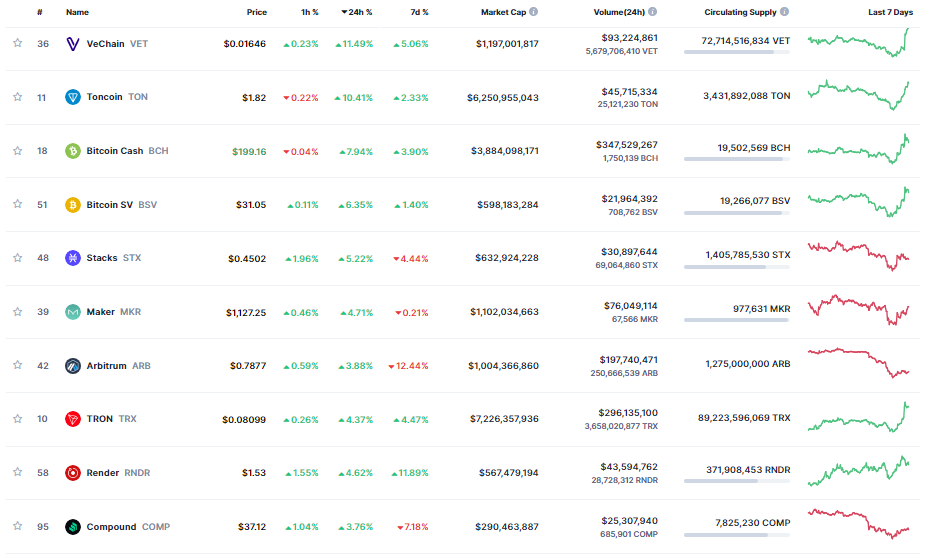Click Bitcoin Cash price $199.16
The width and height of the screenshot is (929, 556).
click(249, 152)
